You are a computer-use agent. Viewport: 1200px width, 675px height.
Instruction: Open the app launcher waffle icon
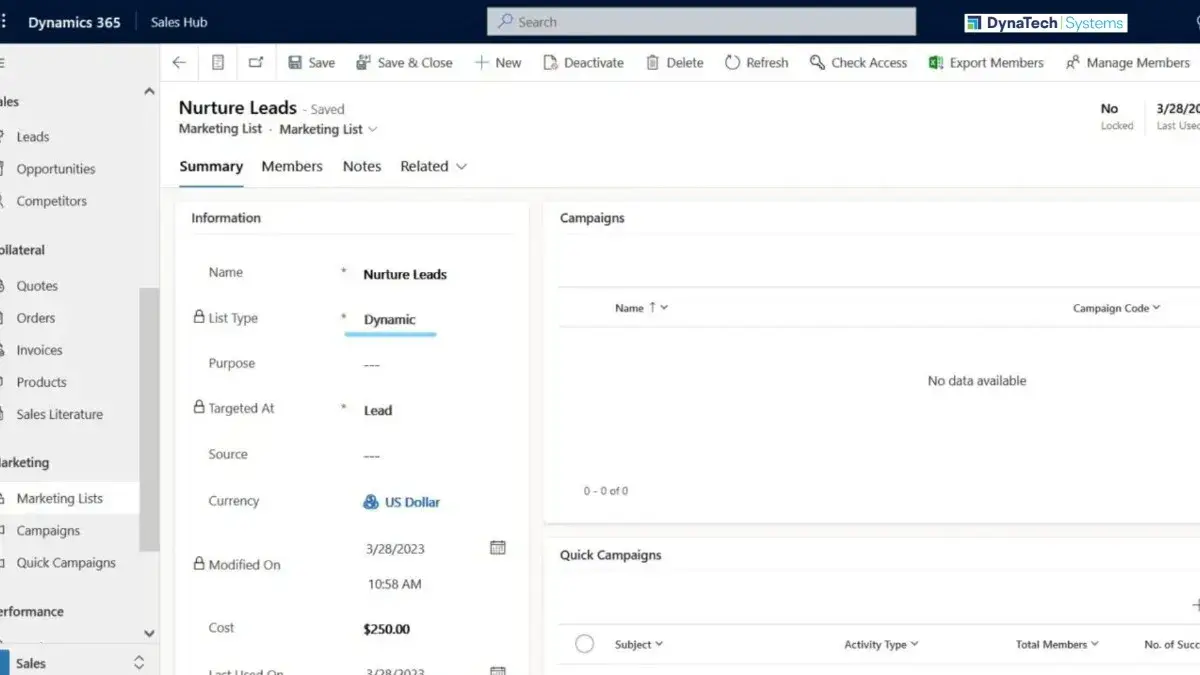point(3,22)
